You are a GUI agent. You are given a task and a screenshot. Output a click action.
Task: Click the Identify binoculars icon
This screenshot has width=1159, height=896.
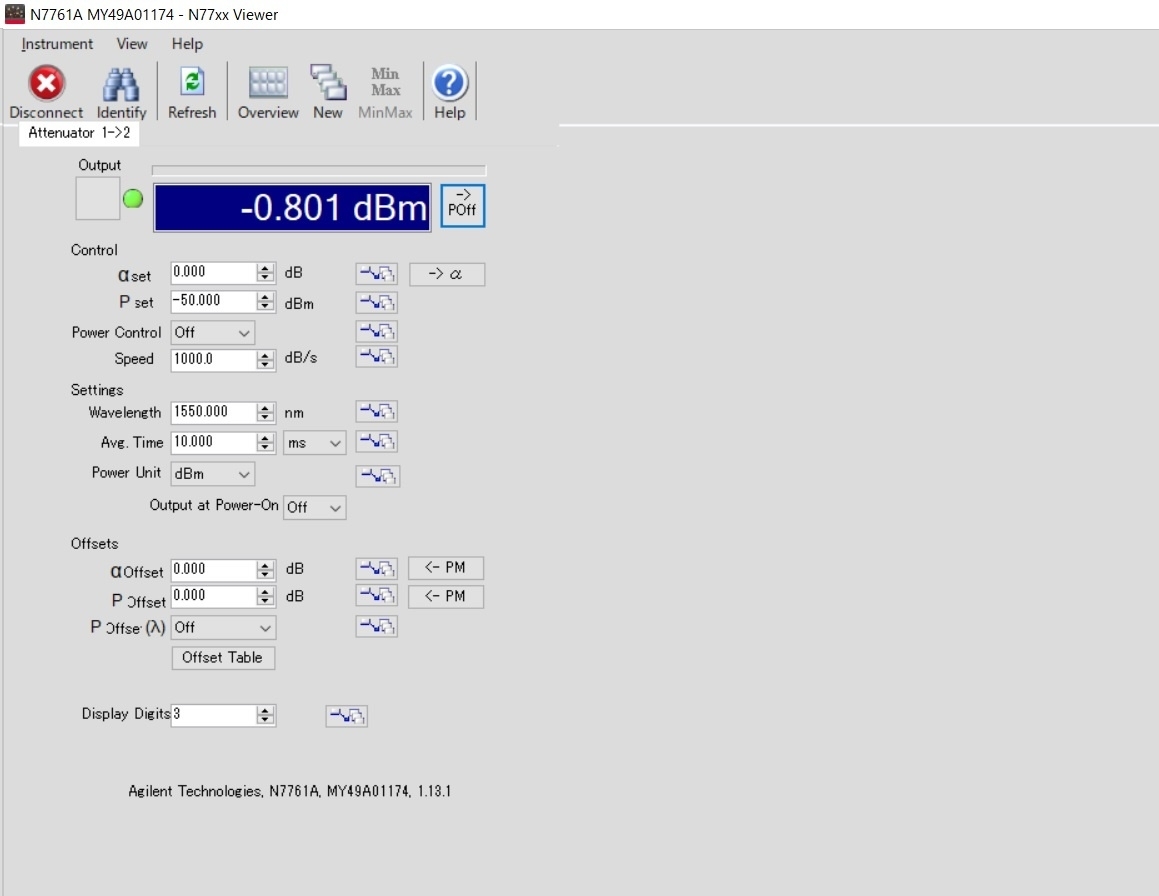[121, 84]
